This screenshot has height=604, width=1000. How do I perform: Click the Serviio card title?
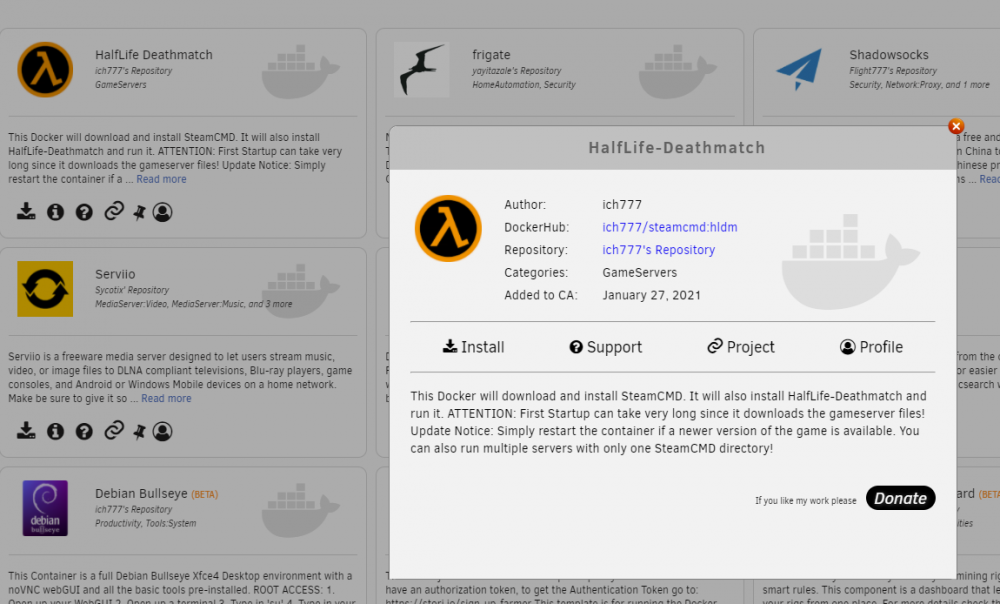[x=115, y=274]
